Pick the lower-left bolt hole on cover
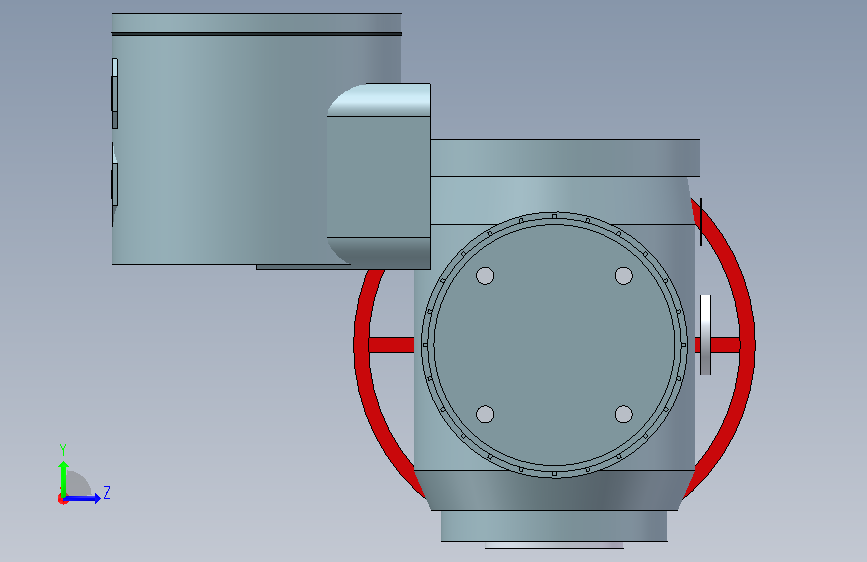Viewport: 867px width, 562px height. pos(485,414)
